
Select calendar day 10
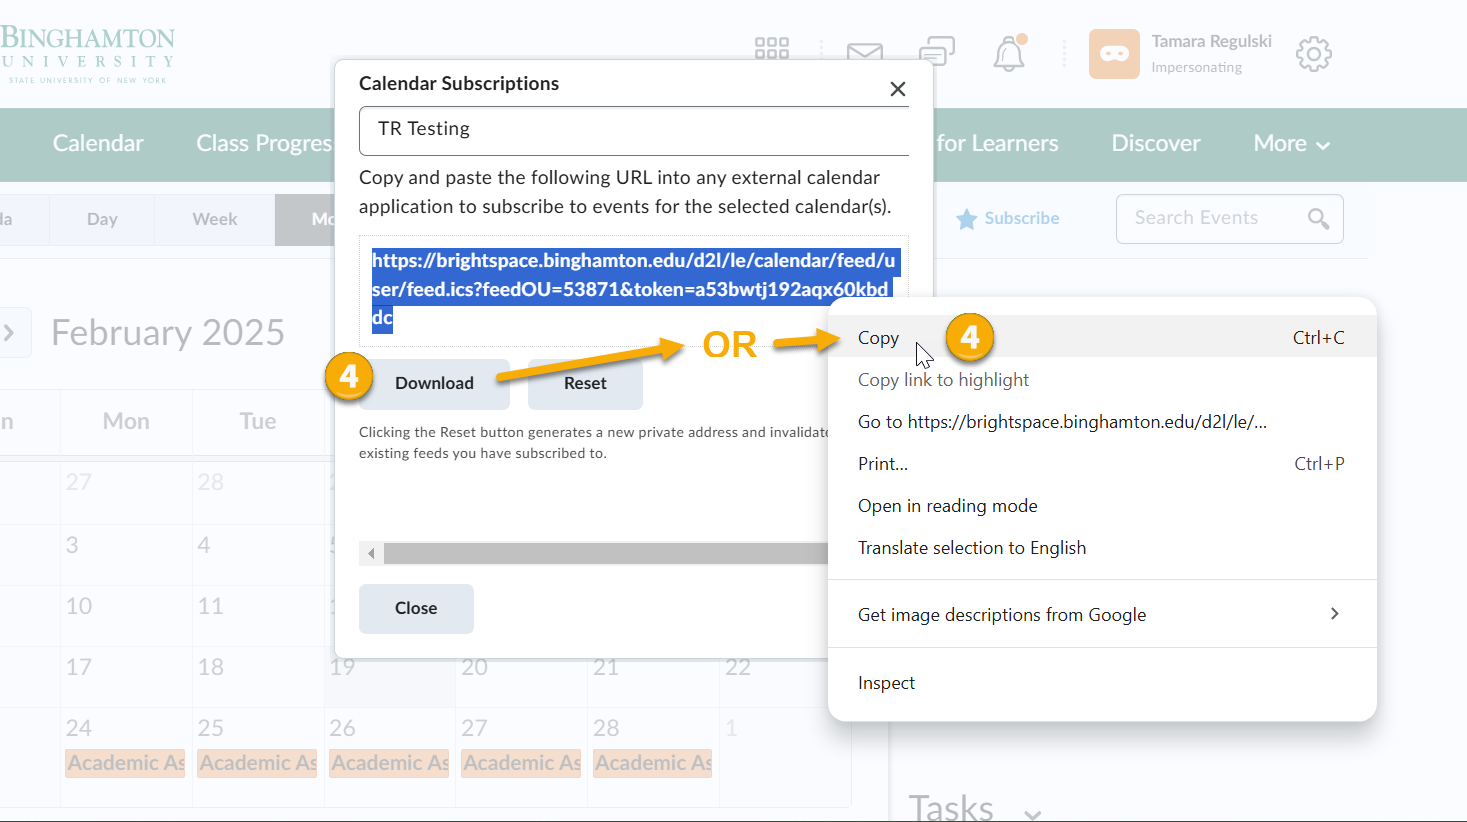tap(79, 606)
